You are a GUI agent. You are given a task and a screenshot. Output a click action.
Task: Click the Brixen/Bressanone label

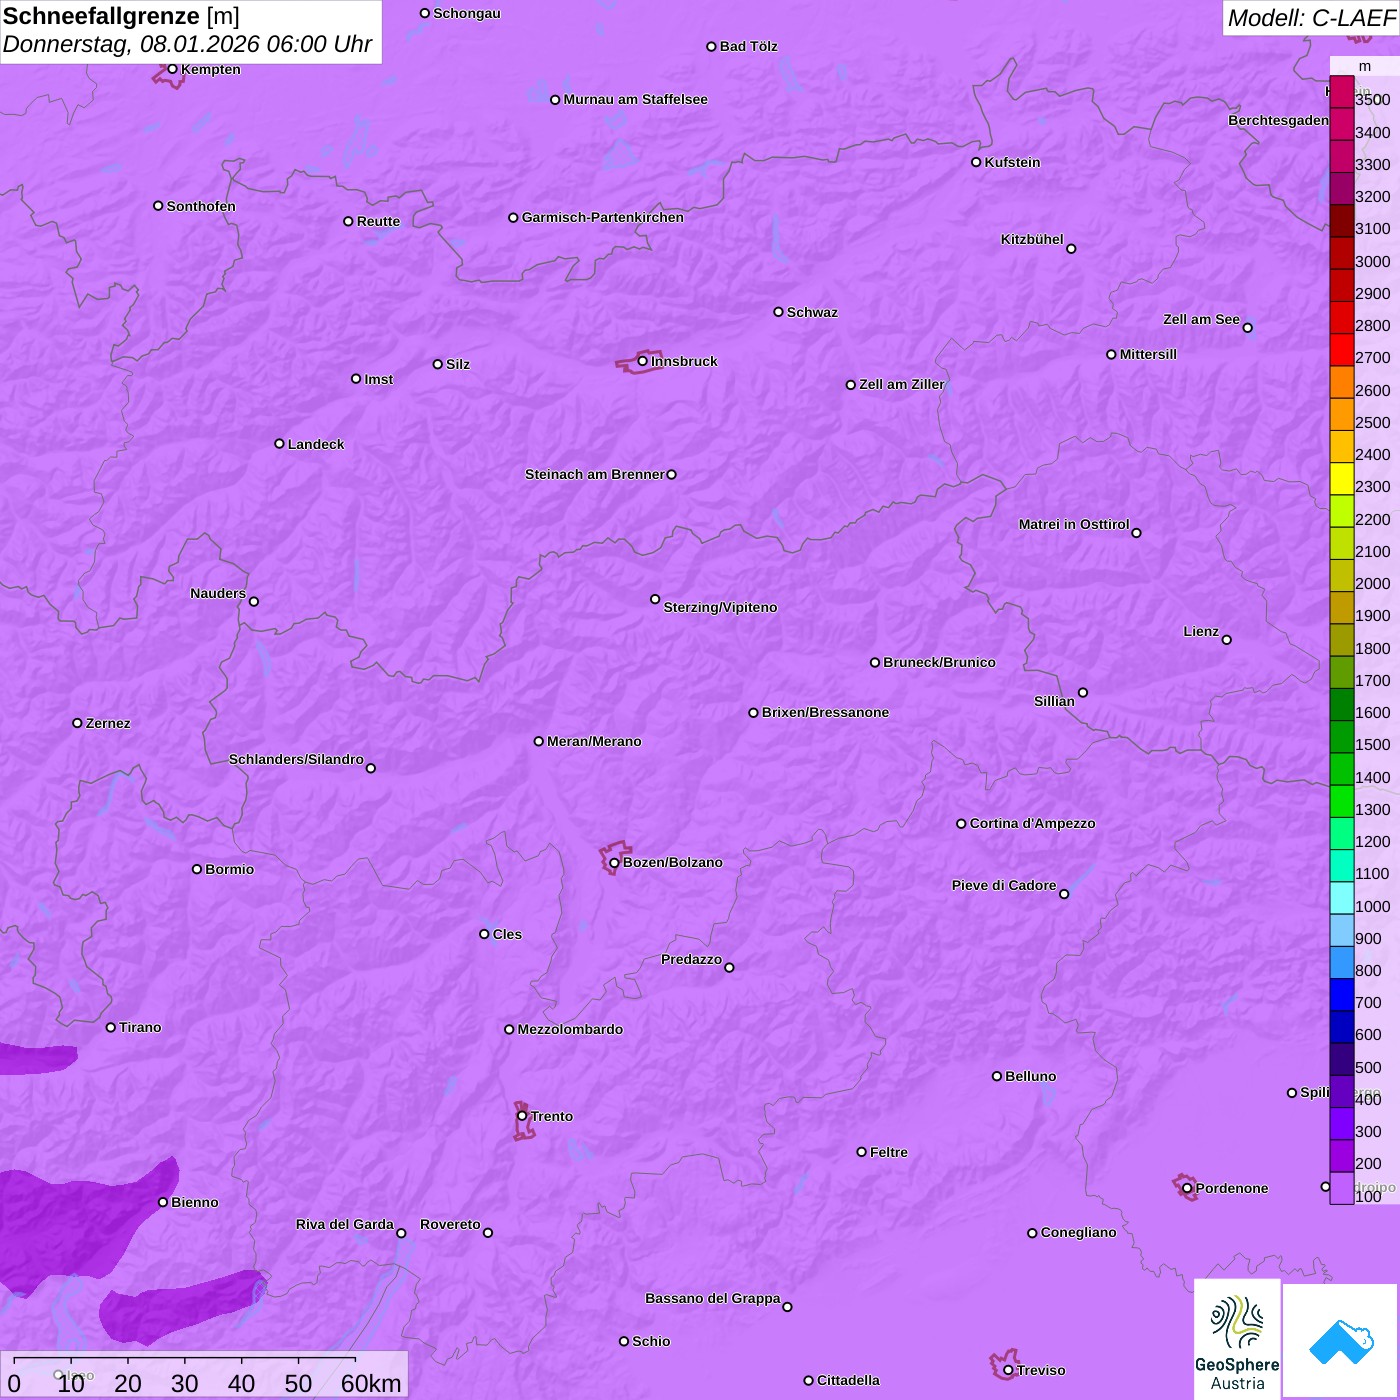coord(826,713)
